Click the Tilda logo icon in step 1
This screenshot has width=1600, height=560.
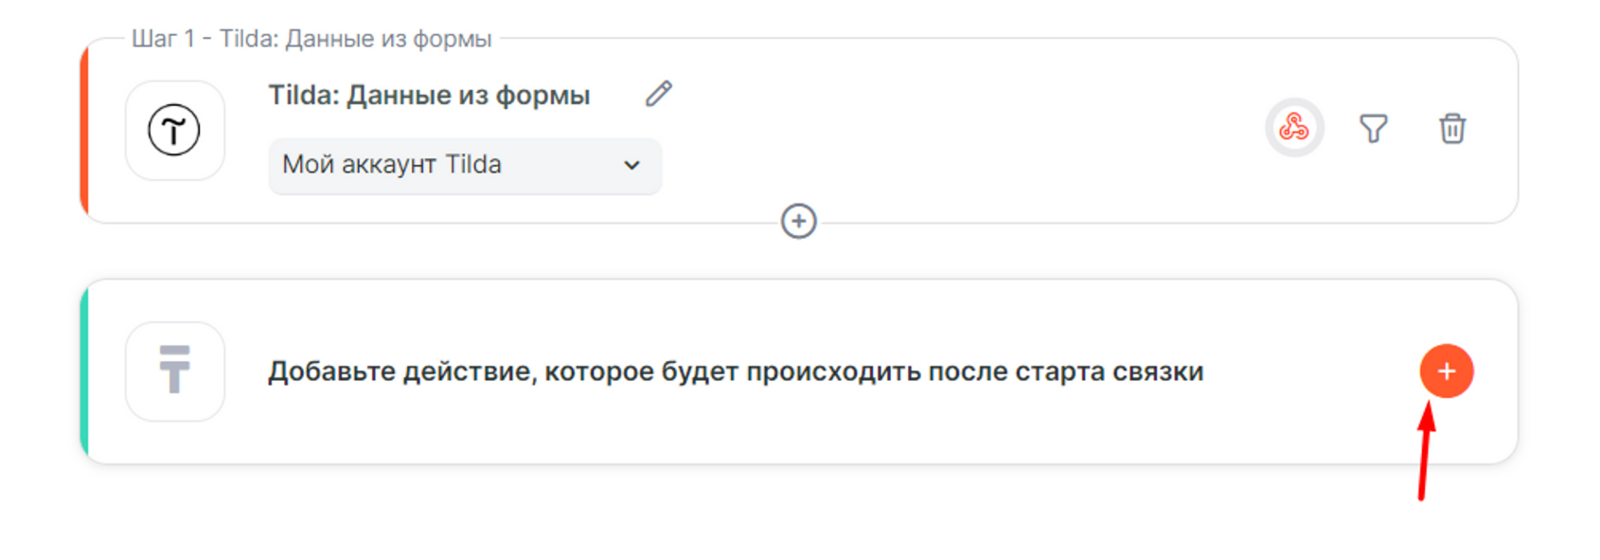pos(174,130)
